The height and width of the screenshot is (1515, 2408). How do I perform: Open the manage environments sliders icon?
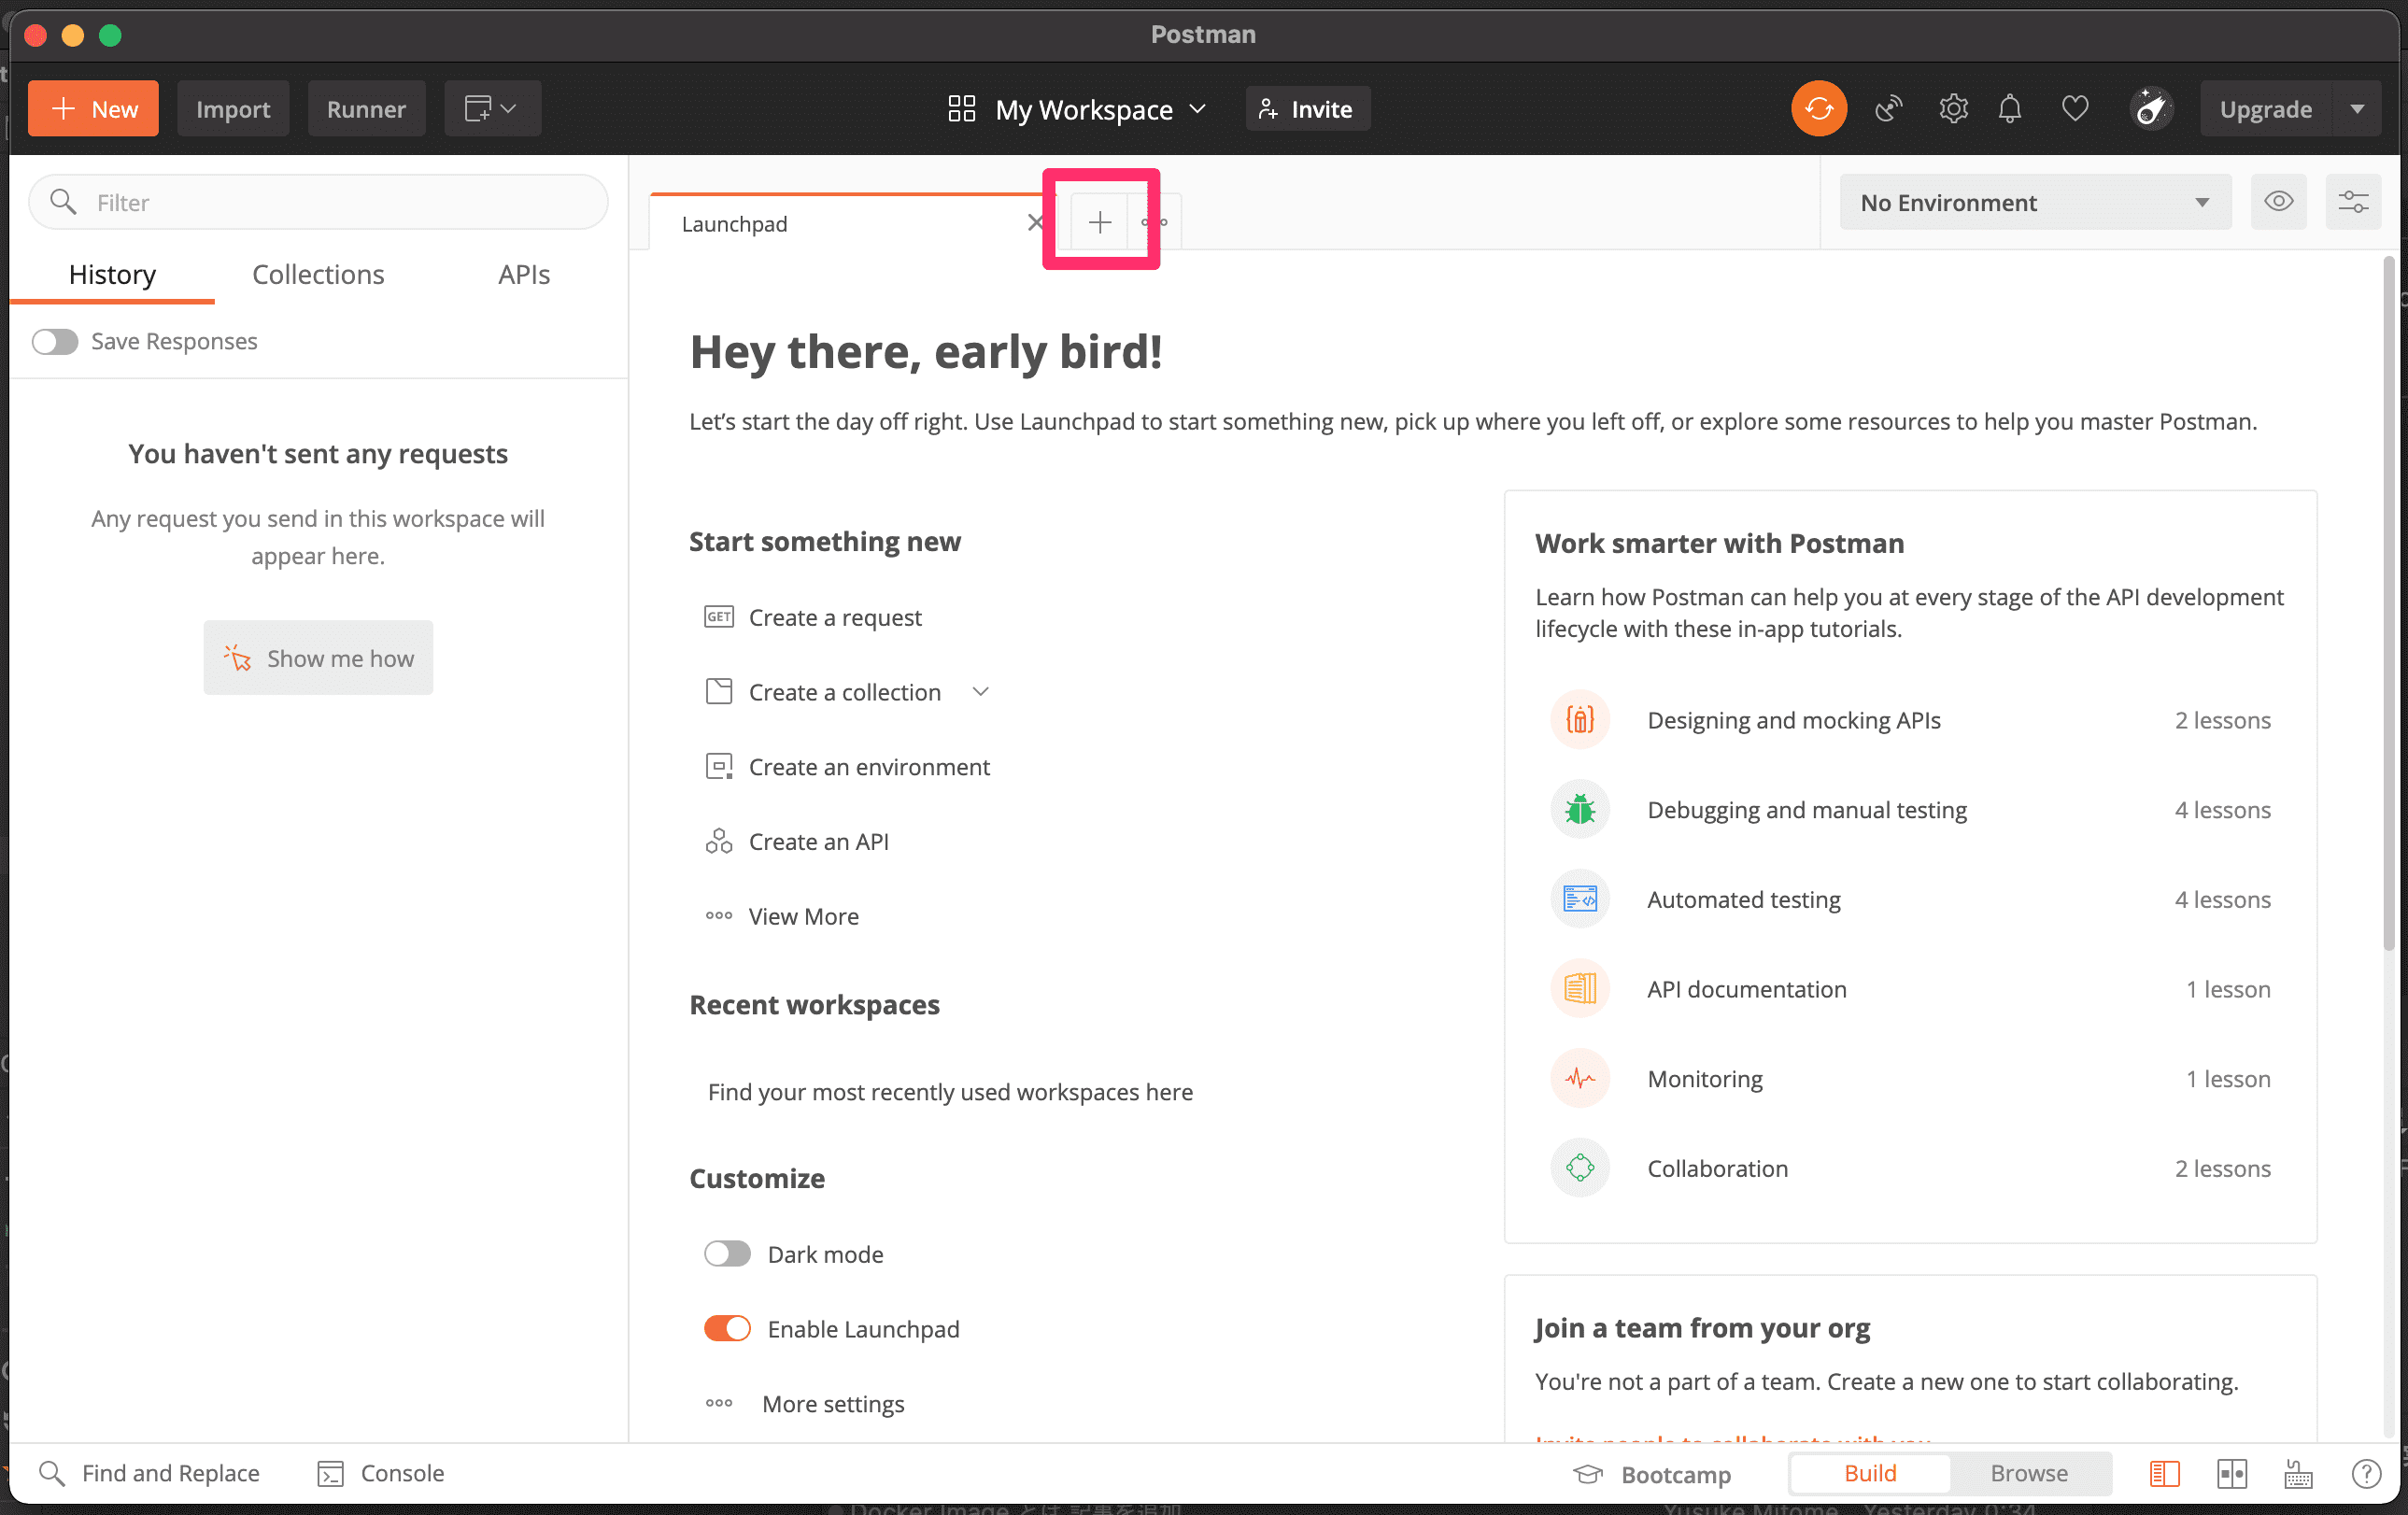click(2353, 202)
